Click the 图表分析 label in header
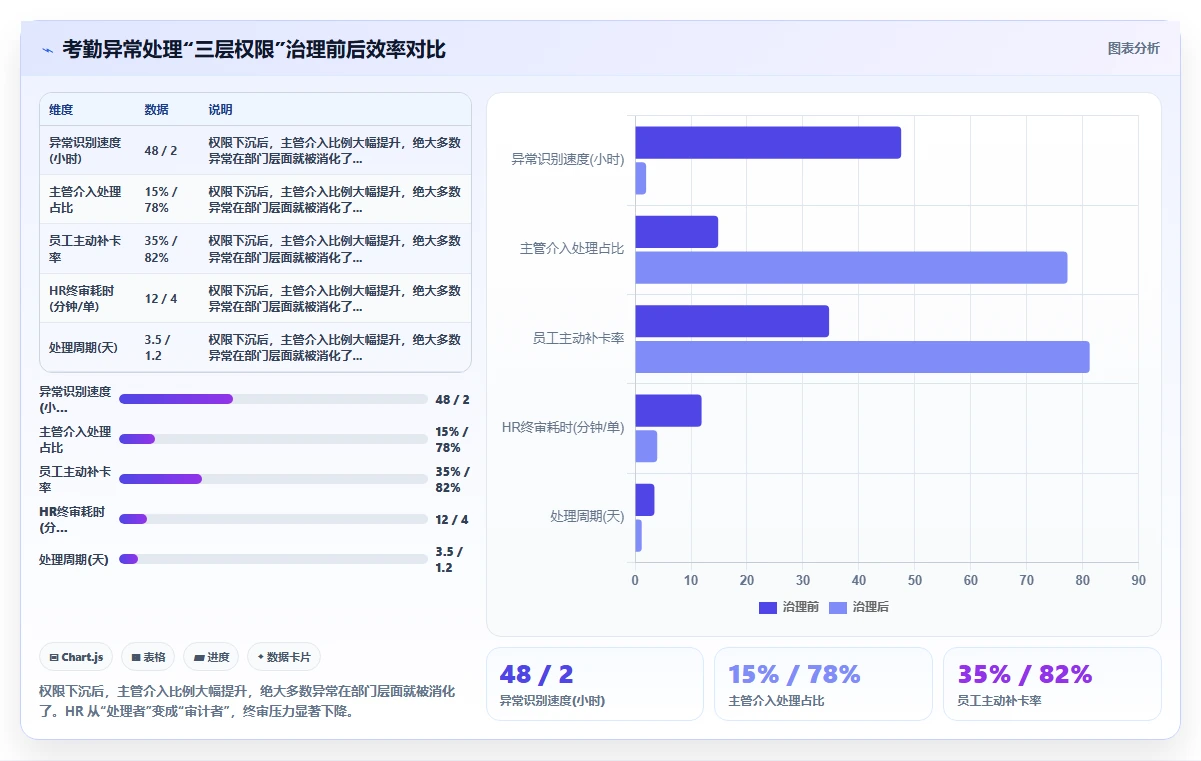1201x761 pixels. tap(1133, 48)
